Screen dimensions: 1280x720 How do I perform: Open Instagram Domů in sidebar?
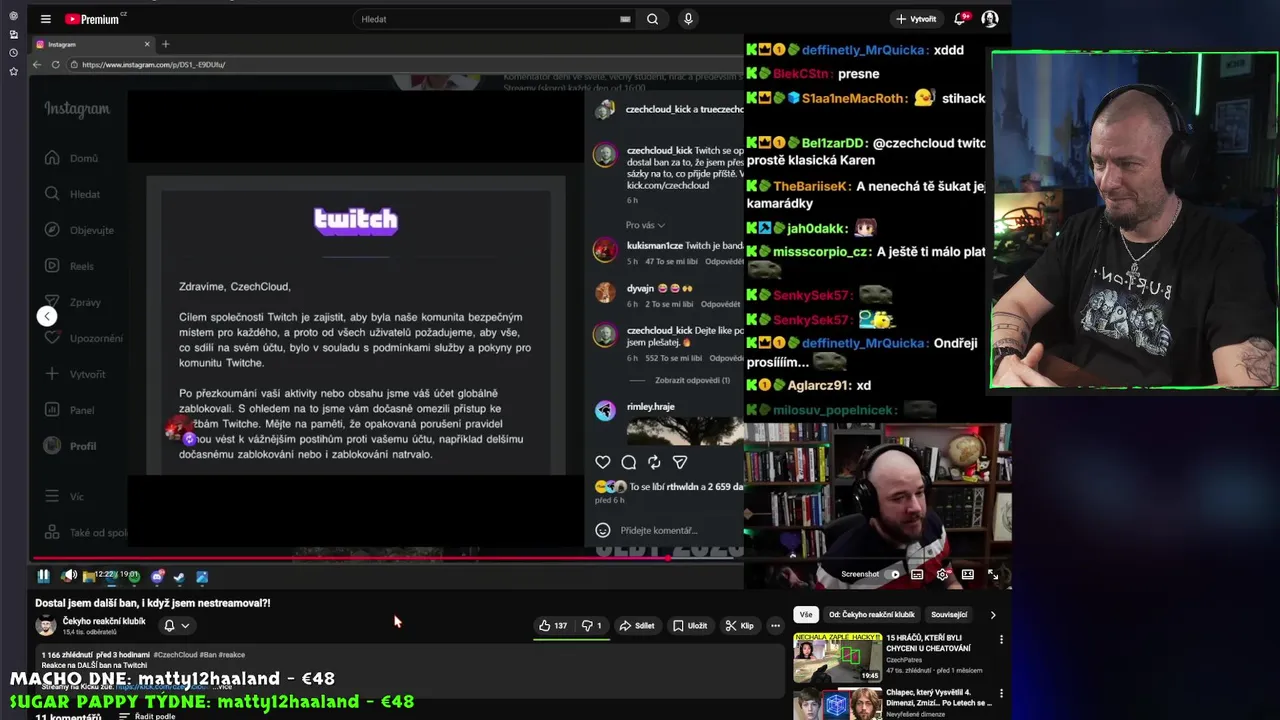coord(71,158)
